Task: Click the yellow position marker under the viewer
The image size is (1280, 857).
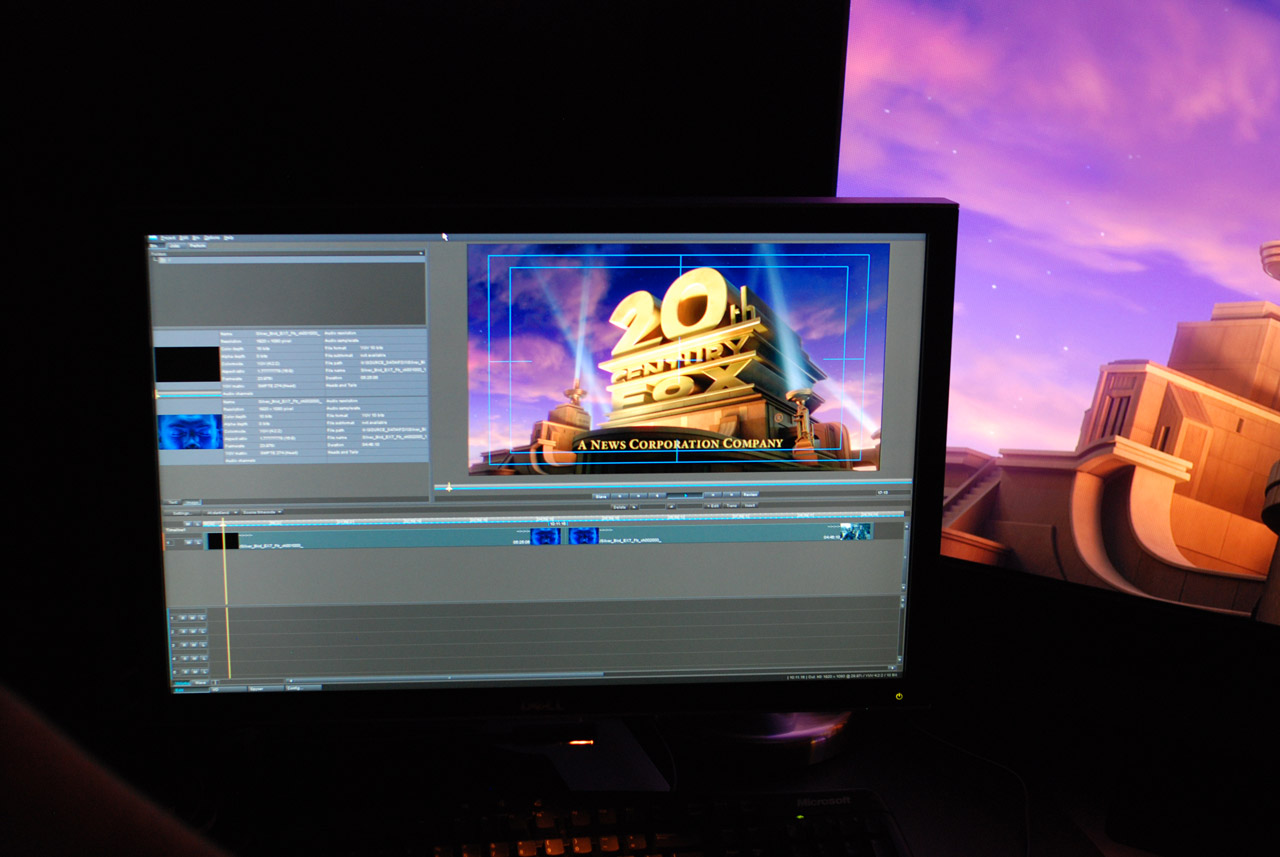Action: tap(449, 487)
